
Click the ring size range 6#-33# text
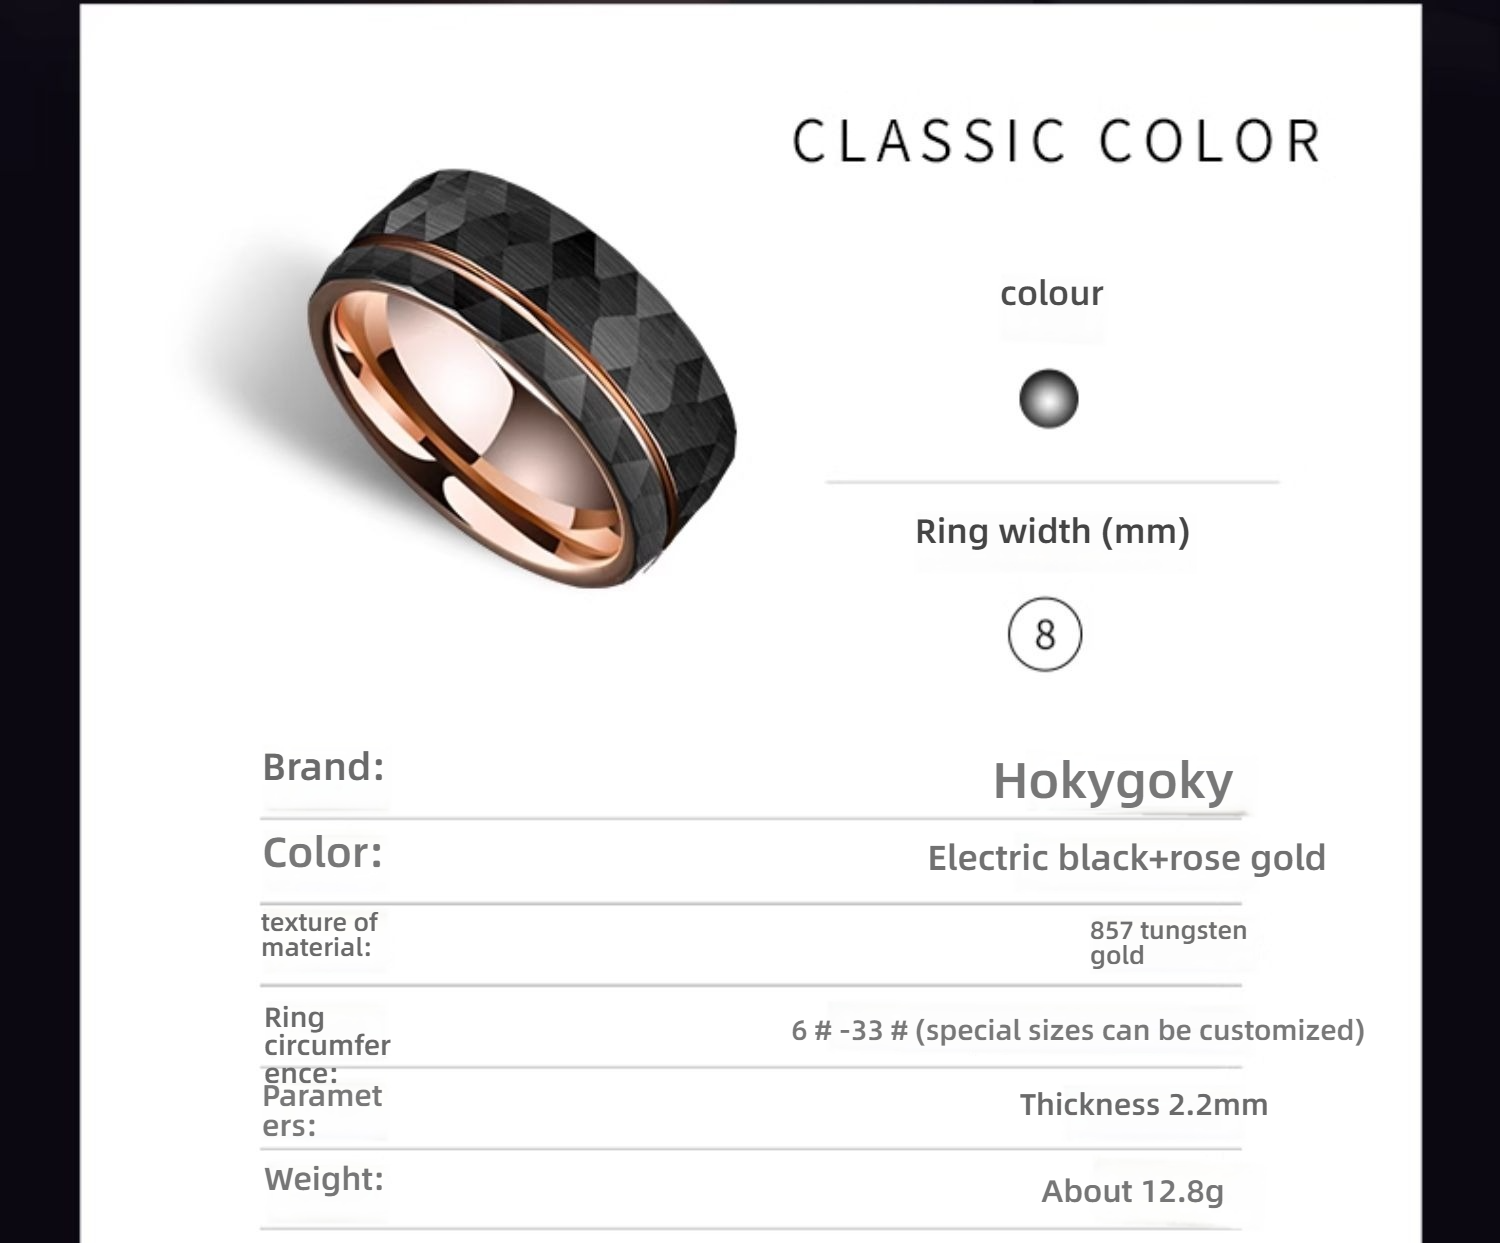1078,1030
